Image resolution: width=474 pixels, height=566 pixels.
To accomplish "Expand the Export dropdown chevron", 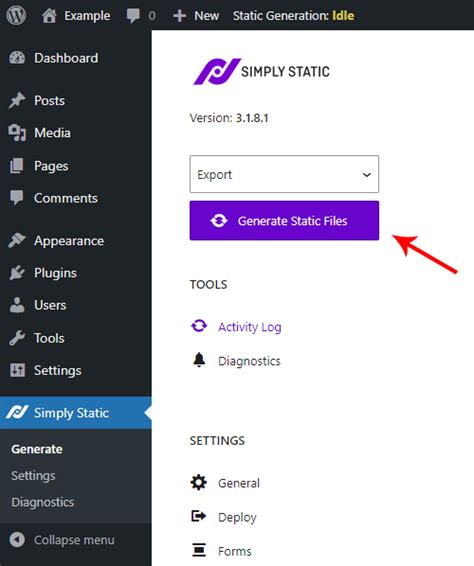I will click(367, 175).
